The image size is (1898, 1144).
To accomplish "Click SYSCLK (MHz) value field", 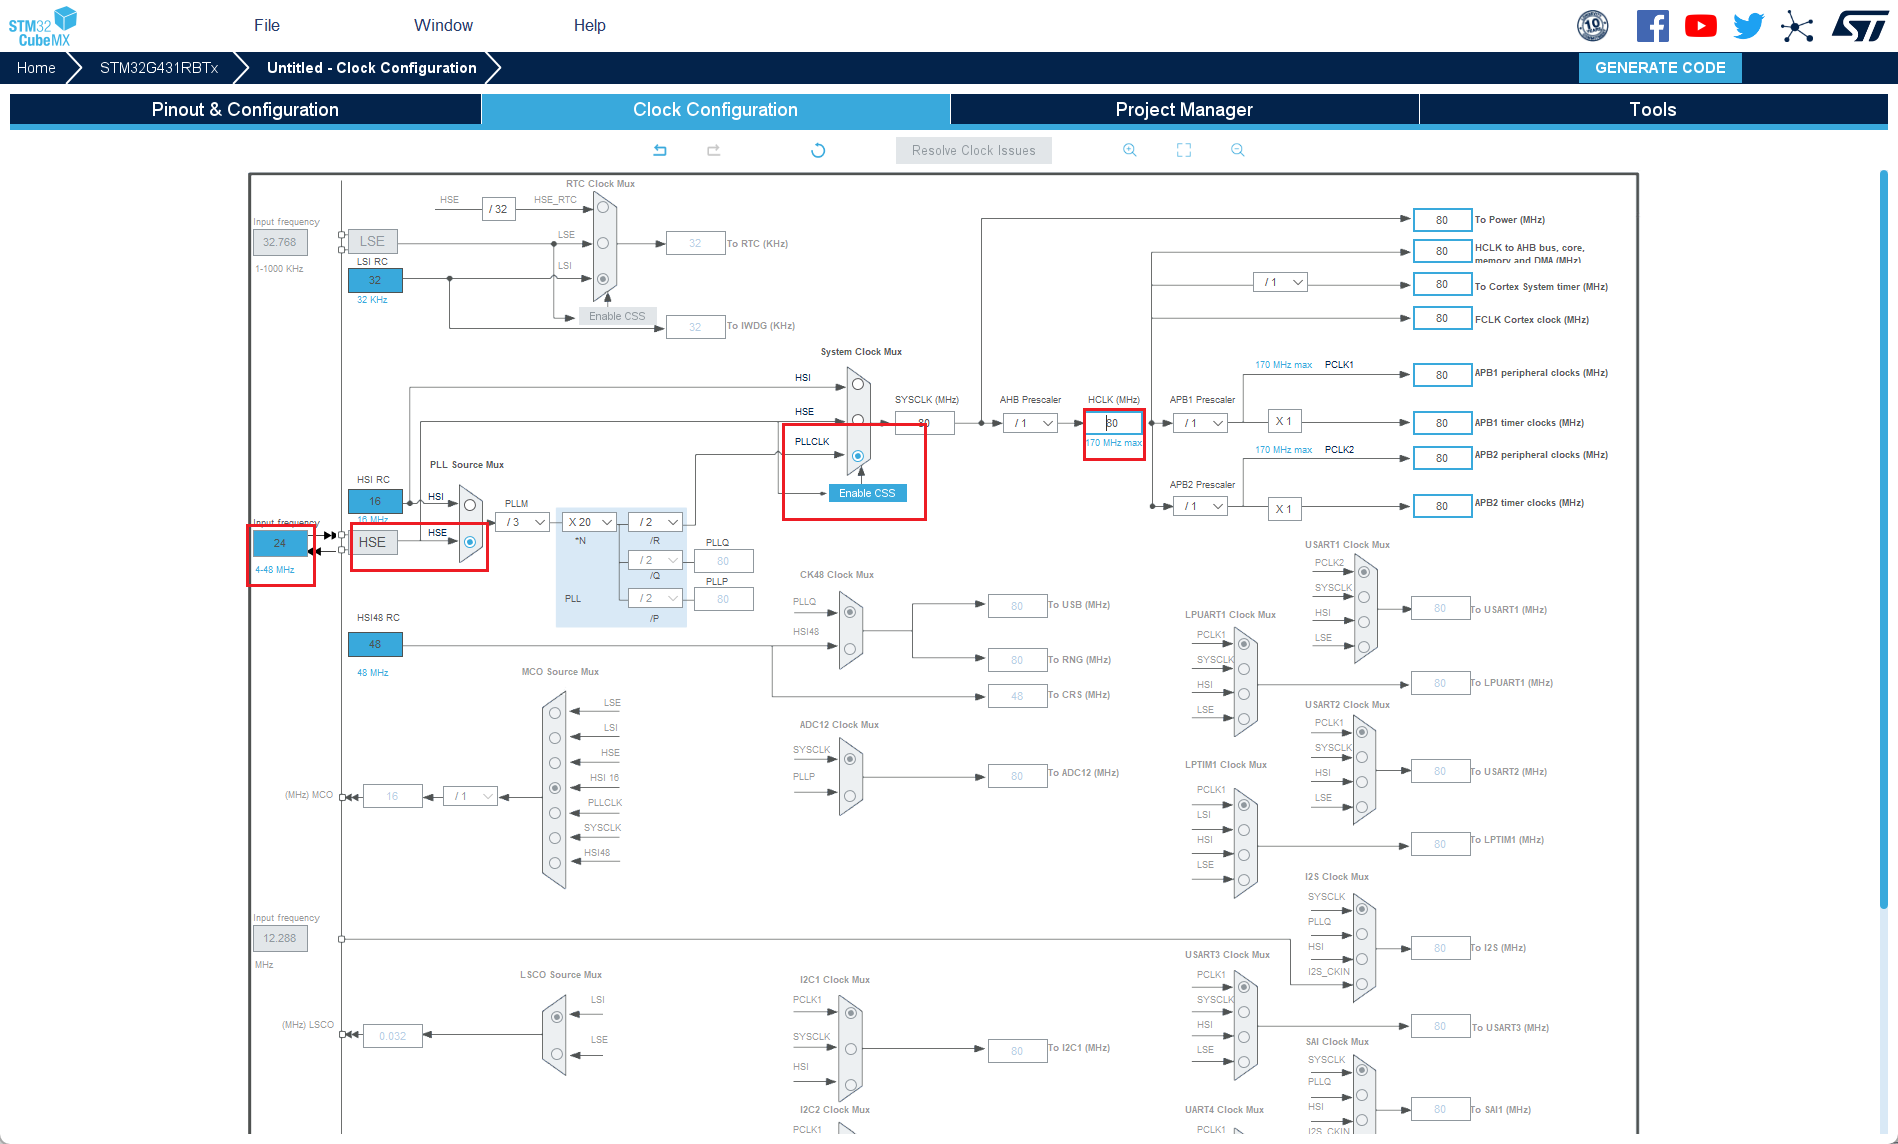I will point(924,423).
